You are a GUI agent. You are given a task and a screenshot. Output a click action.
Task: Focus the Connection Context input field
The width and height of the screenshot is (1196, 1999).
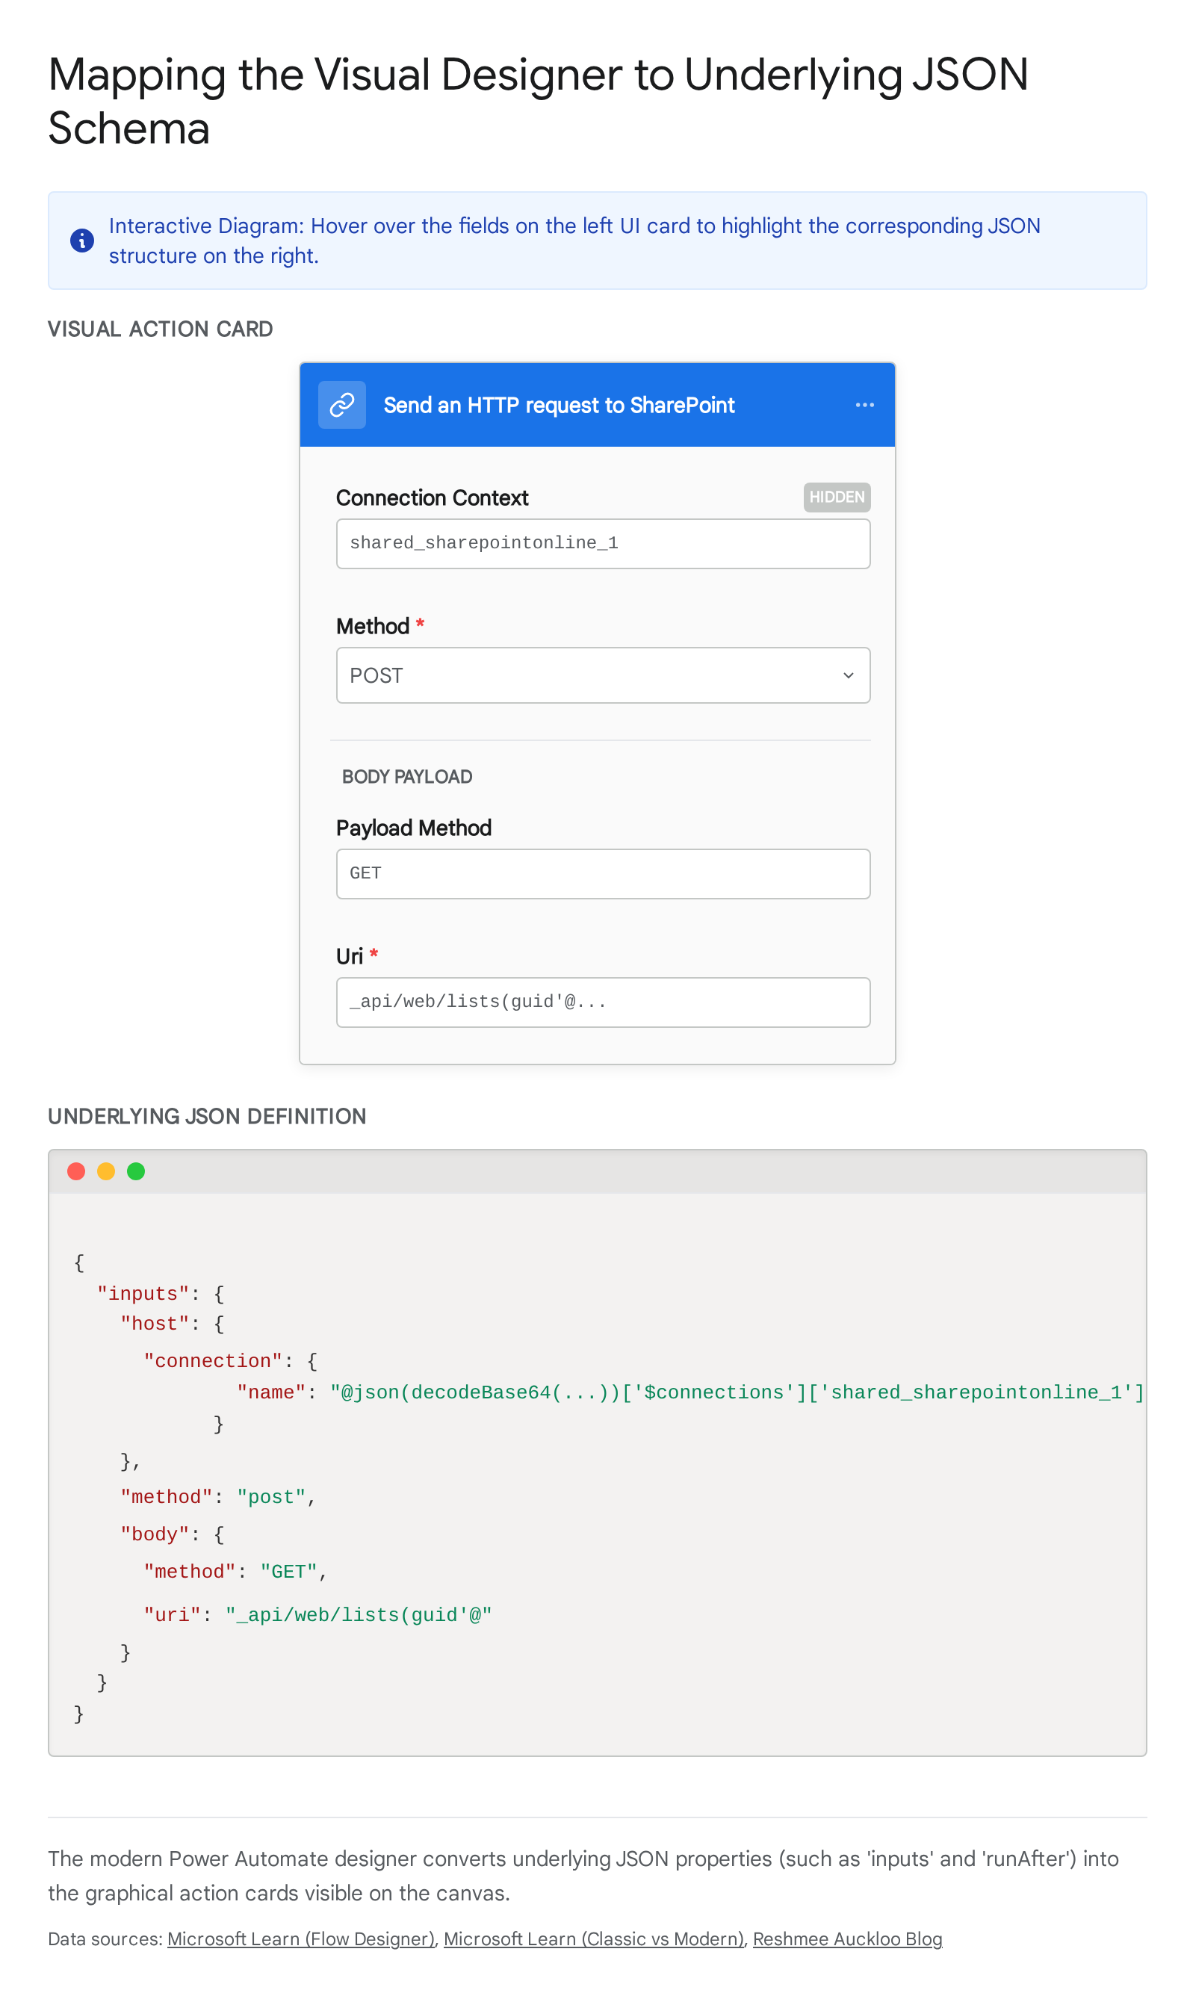click(602, 543)
